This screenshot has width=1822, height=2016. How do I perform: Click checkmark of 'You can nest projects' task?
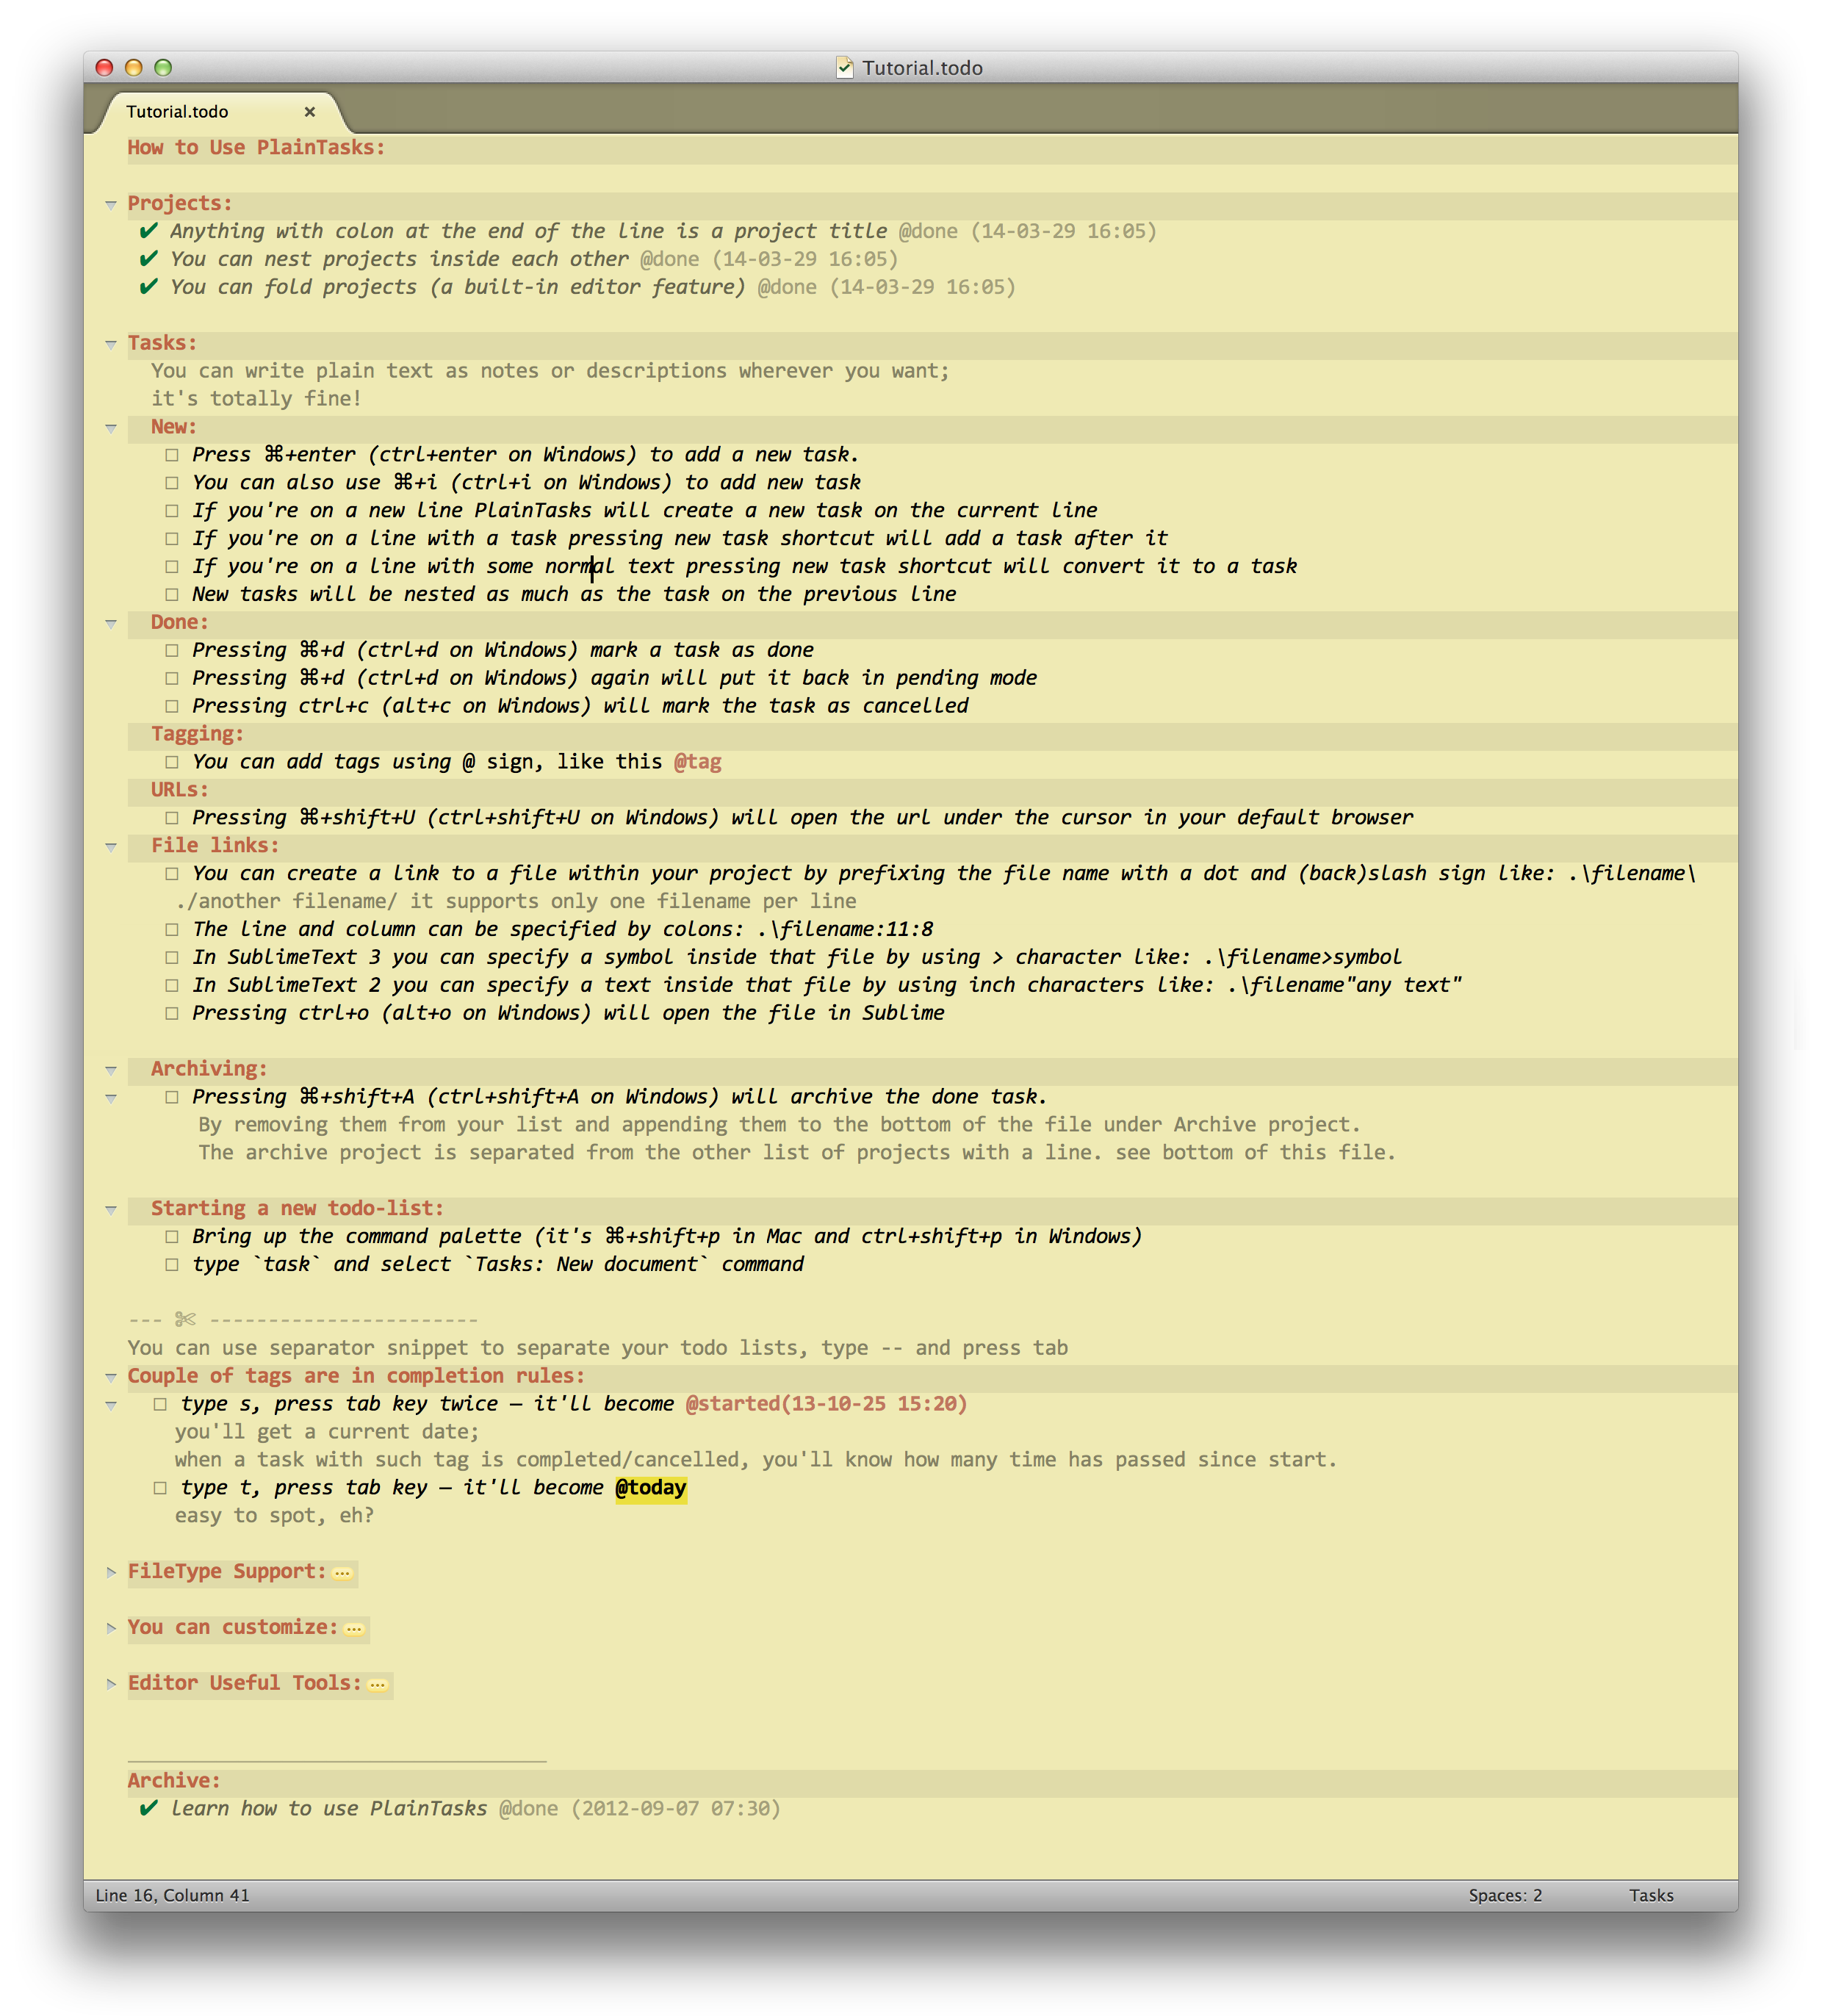coord(149,259)
